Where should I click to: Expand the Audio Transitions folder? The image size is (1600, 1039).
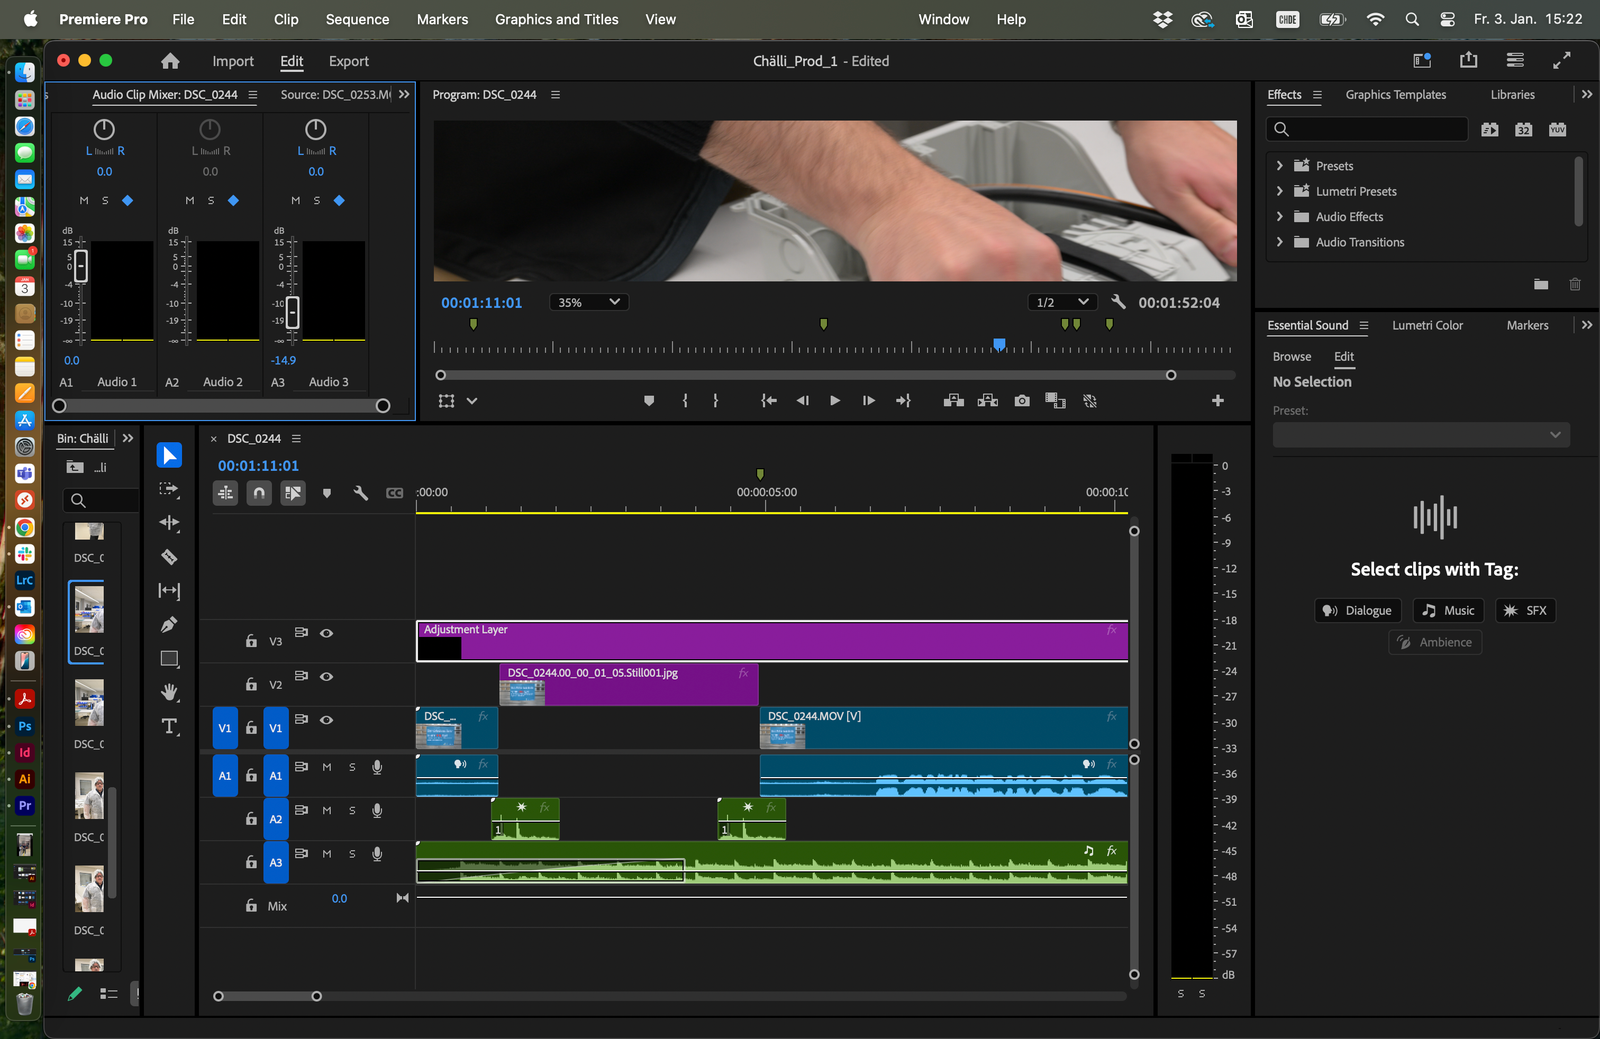click(x=1280, y=242)
